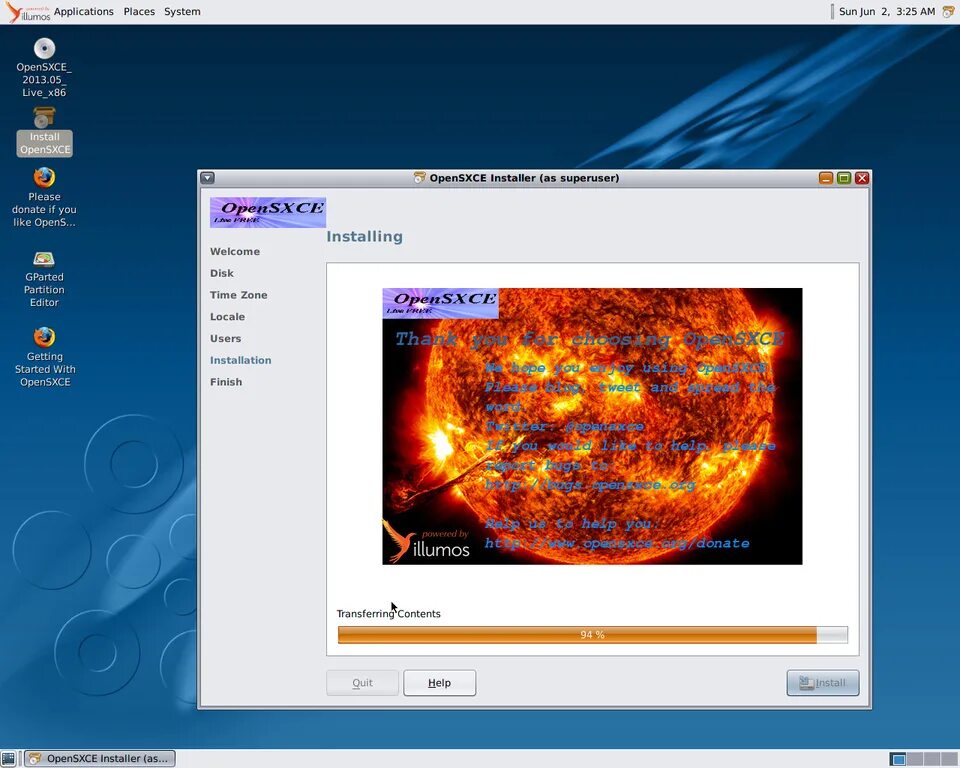The height and width of the screenshot is (768, 960).
Task: Select the Locale step in sidebar
Action: point(227,317)
